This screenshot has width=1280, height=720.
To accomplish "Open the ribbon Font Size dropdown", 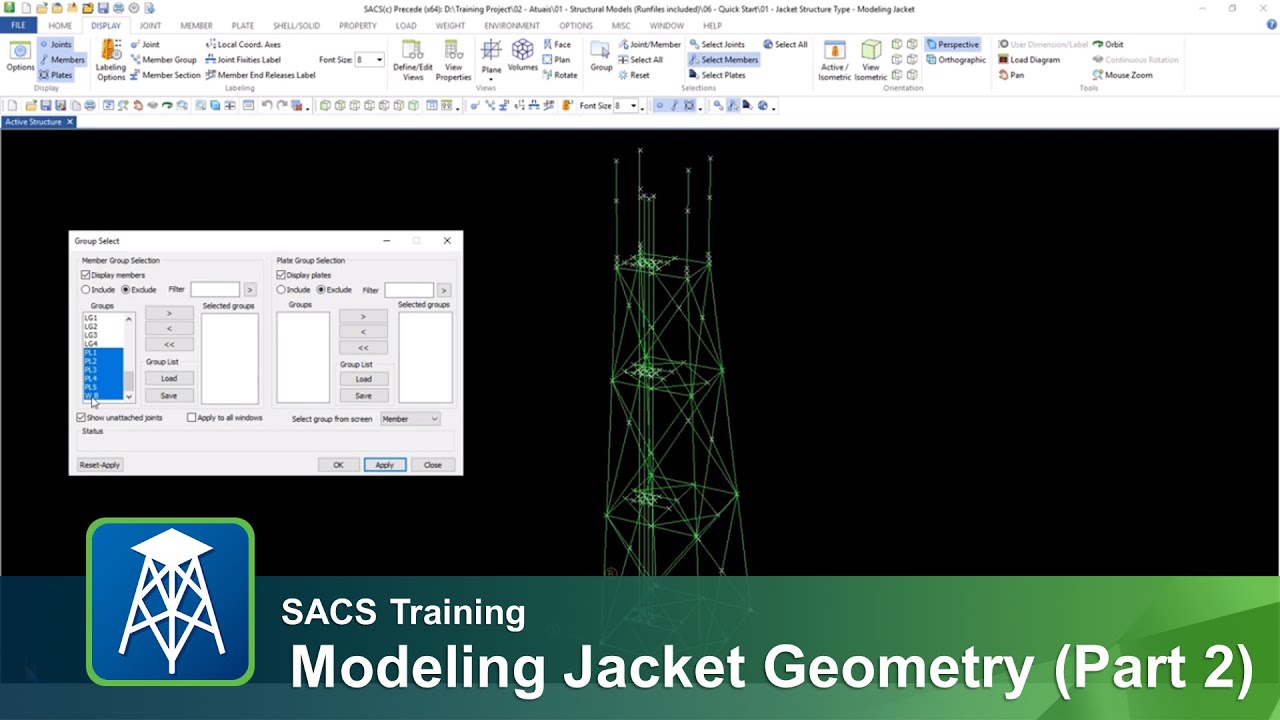I will point(379,60).
